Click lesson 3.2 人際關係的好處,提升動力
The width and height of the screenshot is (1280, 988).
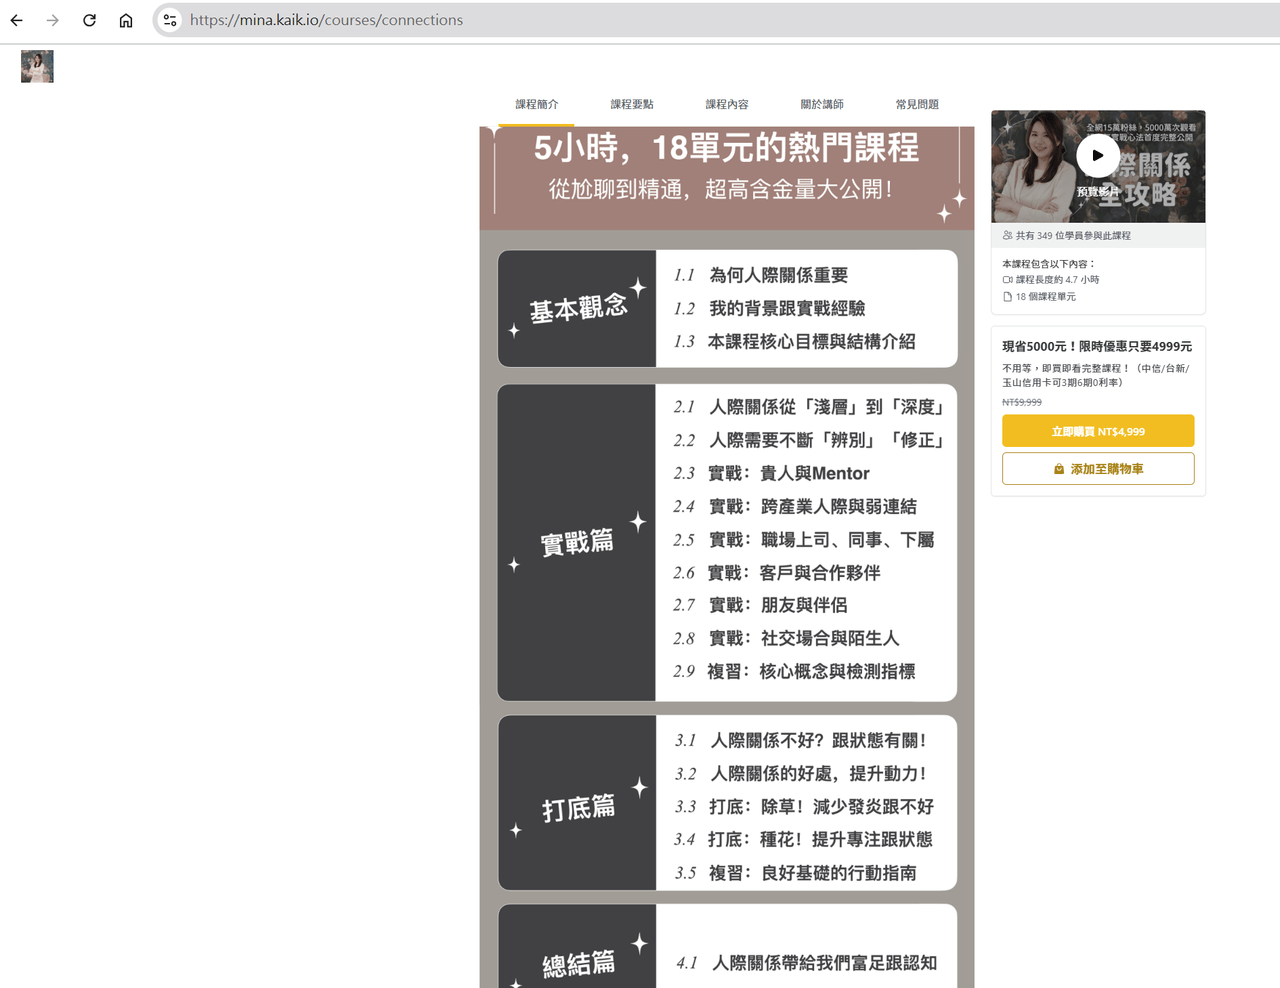click(801, 773)
